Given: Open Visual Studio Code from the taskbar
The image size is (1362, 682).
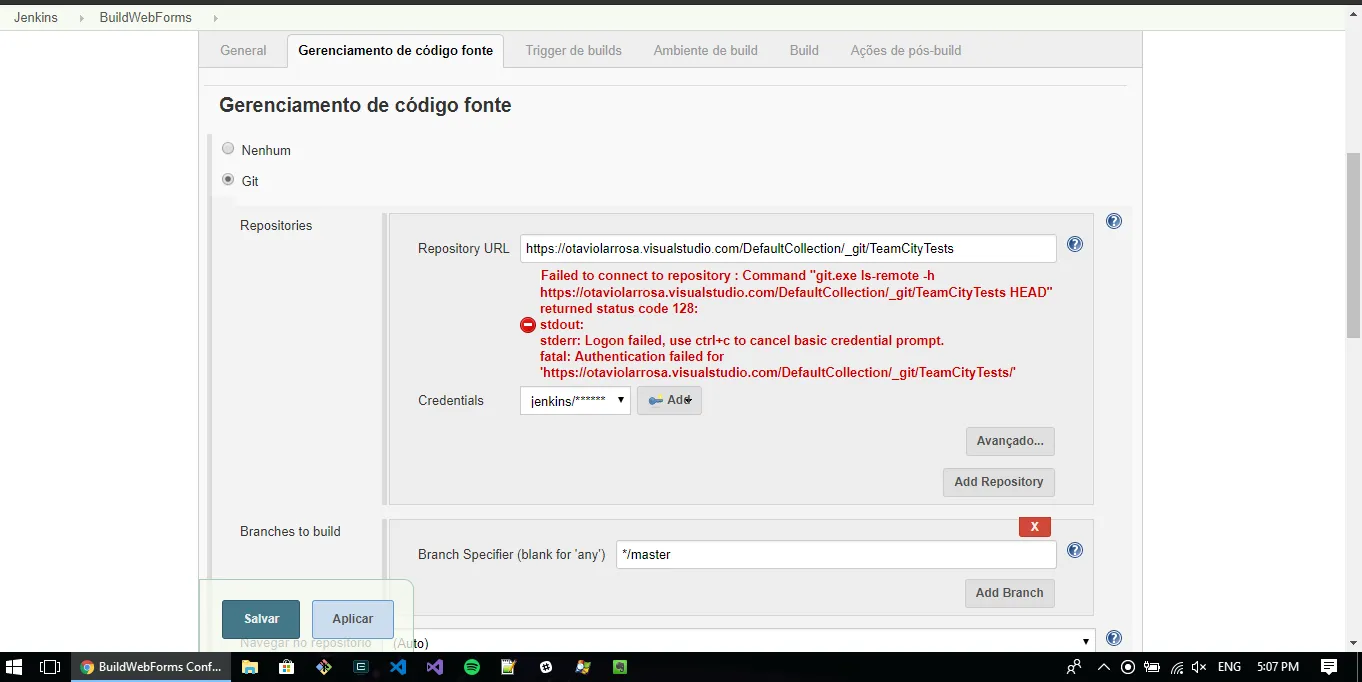Looking at the screenshot, I should 398,667.
